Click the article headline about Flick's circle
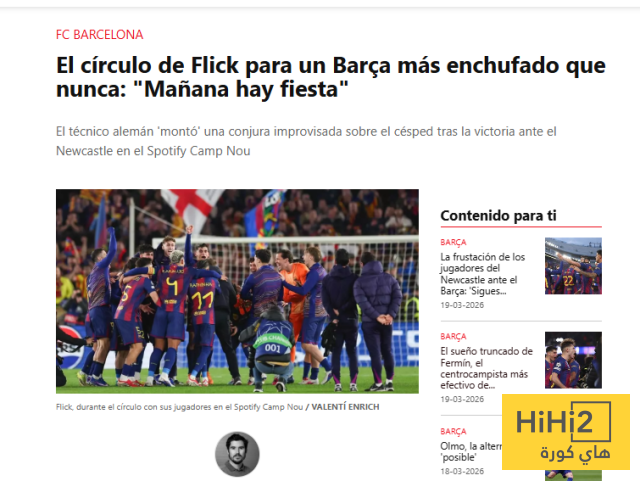Screen dimensions: 640x481 pyautogui.click(x=331, y=77)
